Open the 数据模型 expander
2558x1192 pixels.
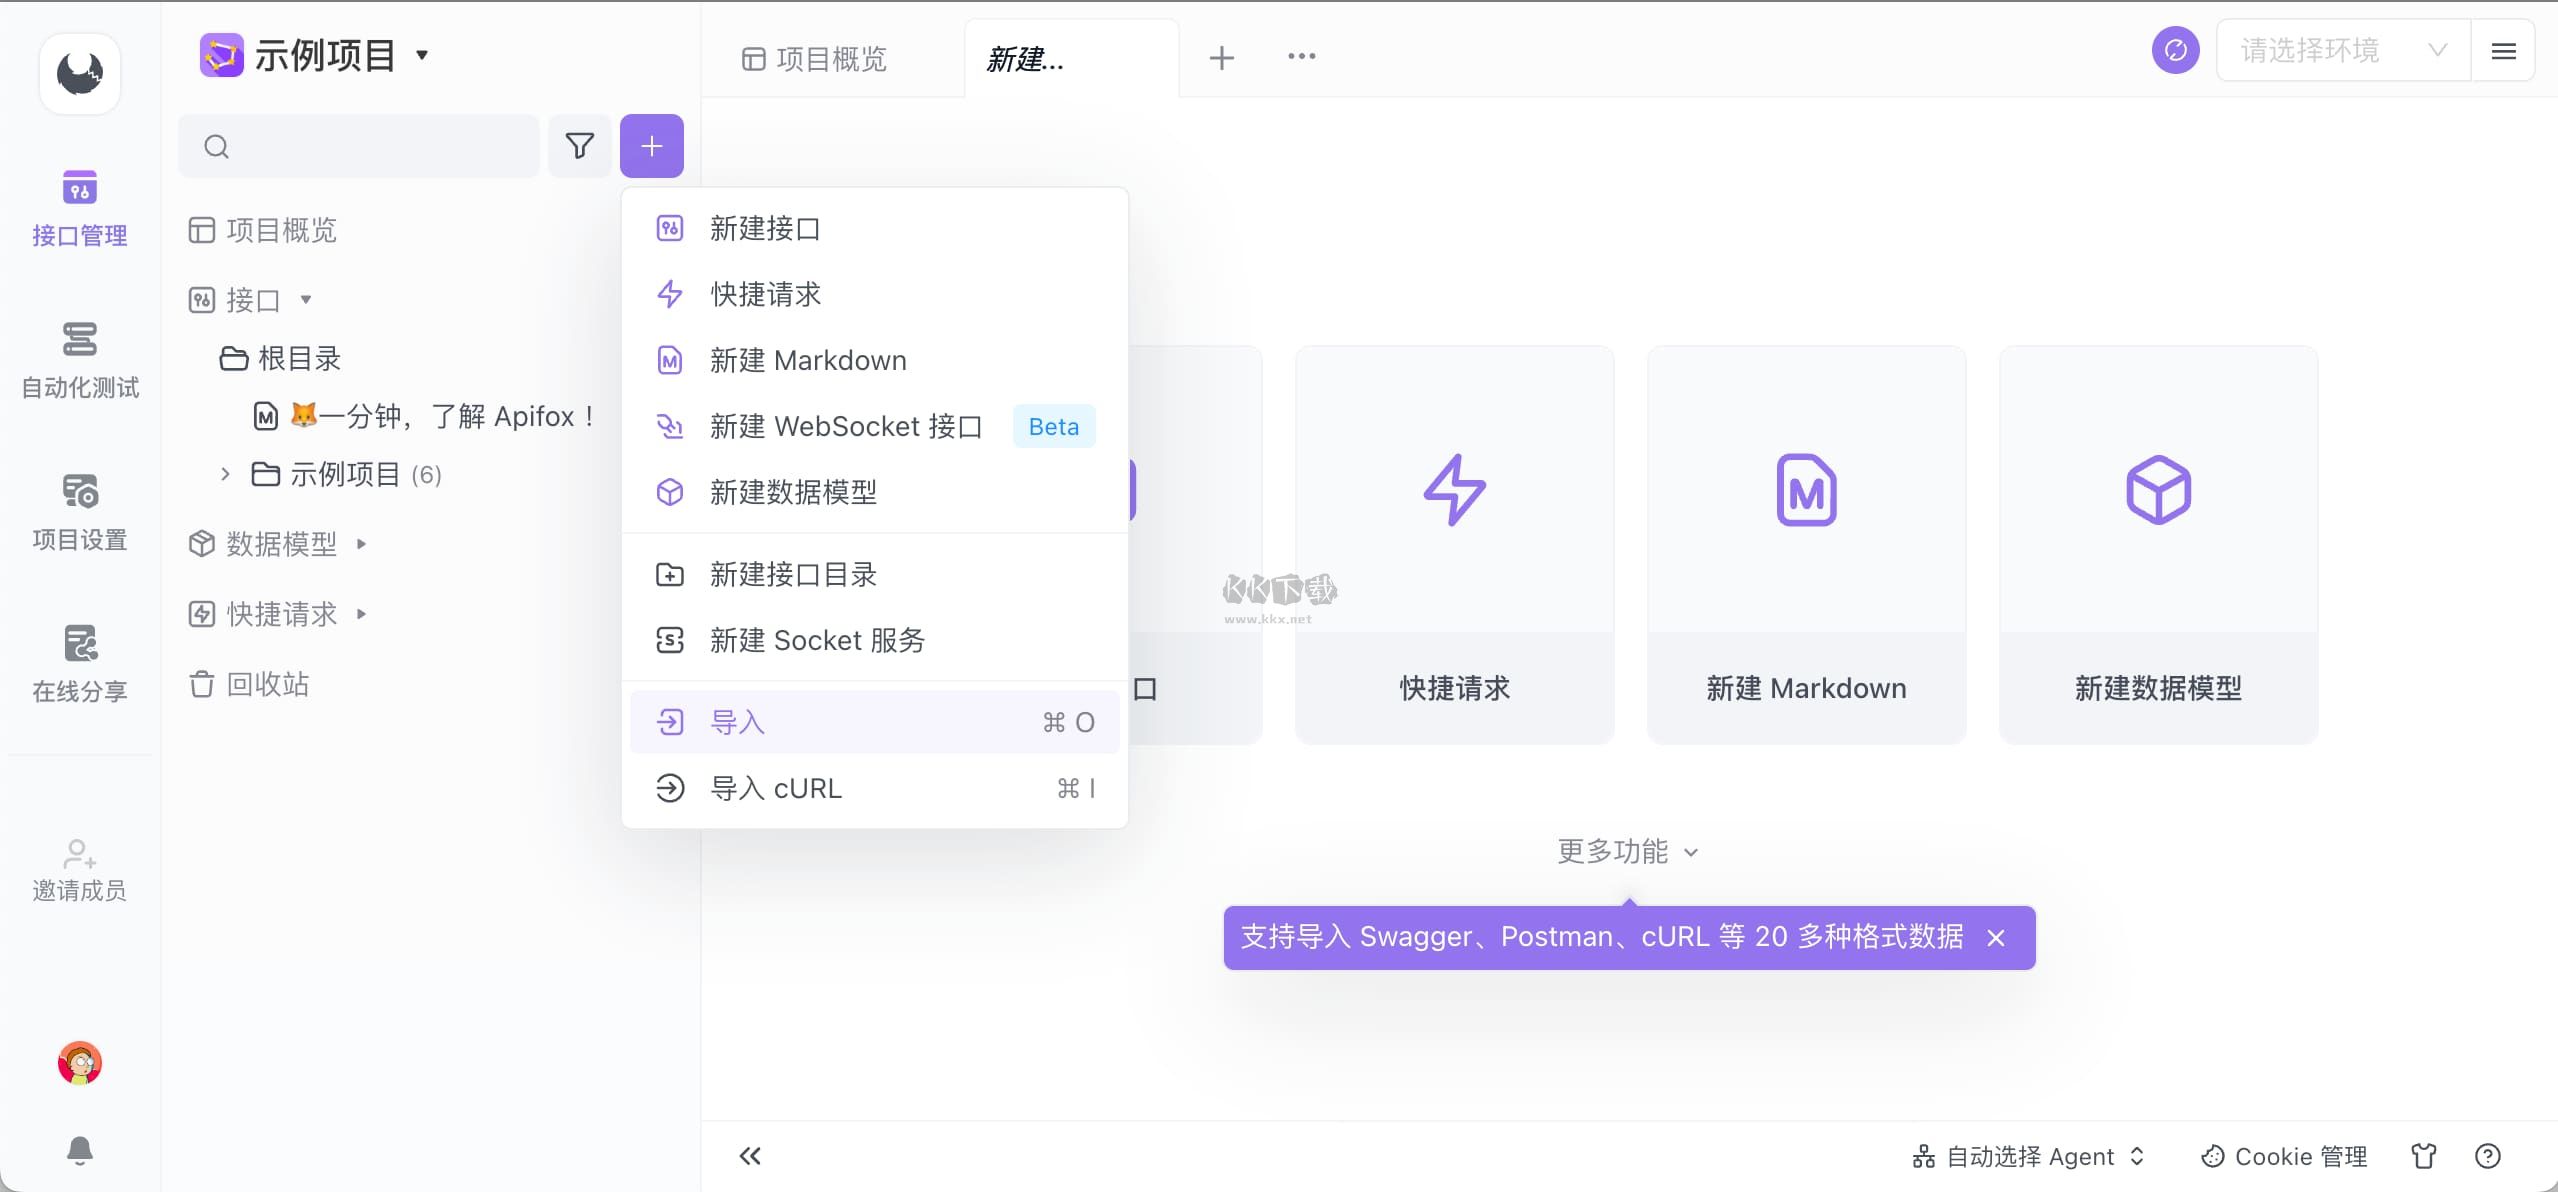click(x=362, y=543)
